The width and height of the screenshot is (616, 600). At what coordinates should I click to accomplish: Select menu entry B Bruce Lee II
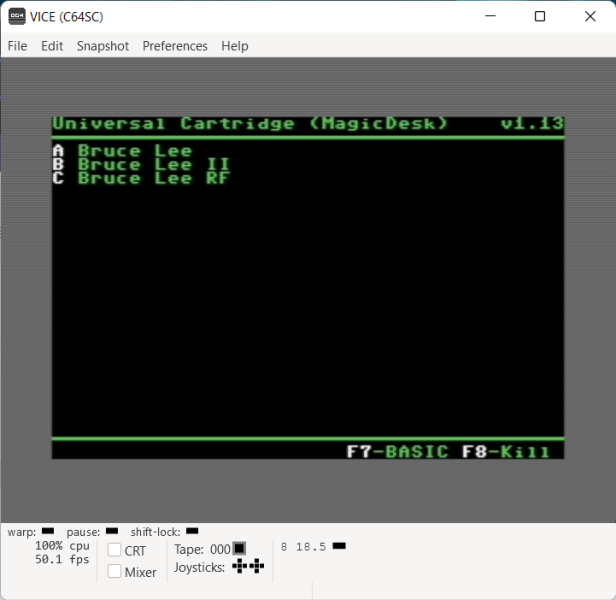pos(141,165)
